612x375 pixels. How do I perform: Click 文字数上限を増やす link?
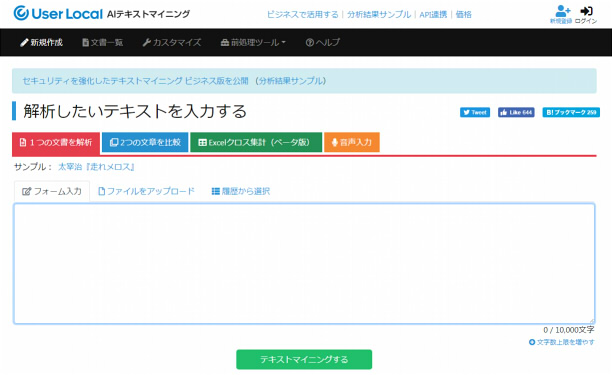(562, 342)
